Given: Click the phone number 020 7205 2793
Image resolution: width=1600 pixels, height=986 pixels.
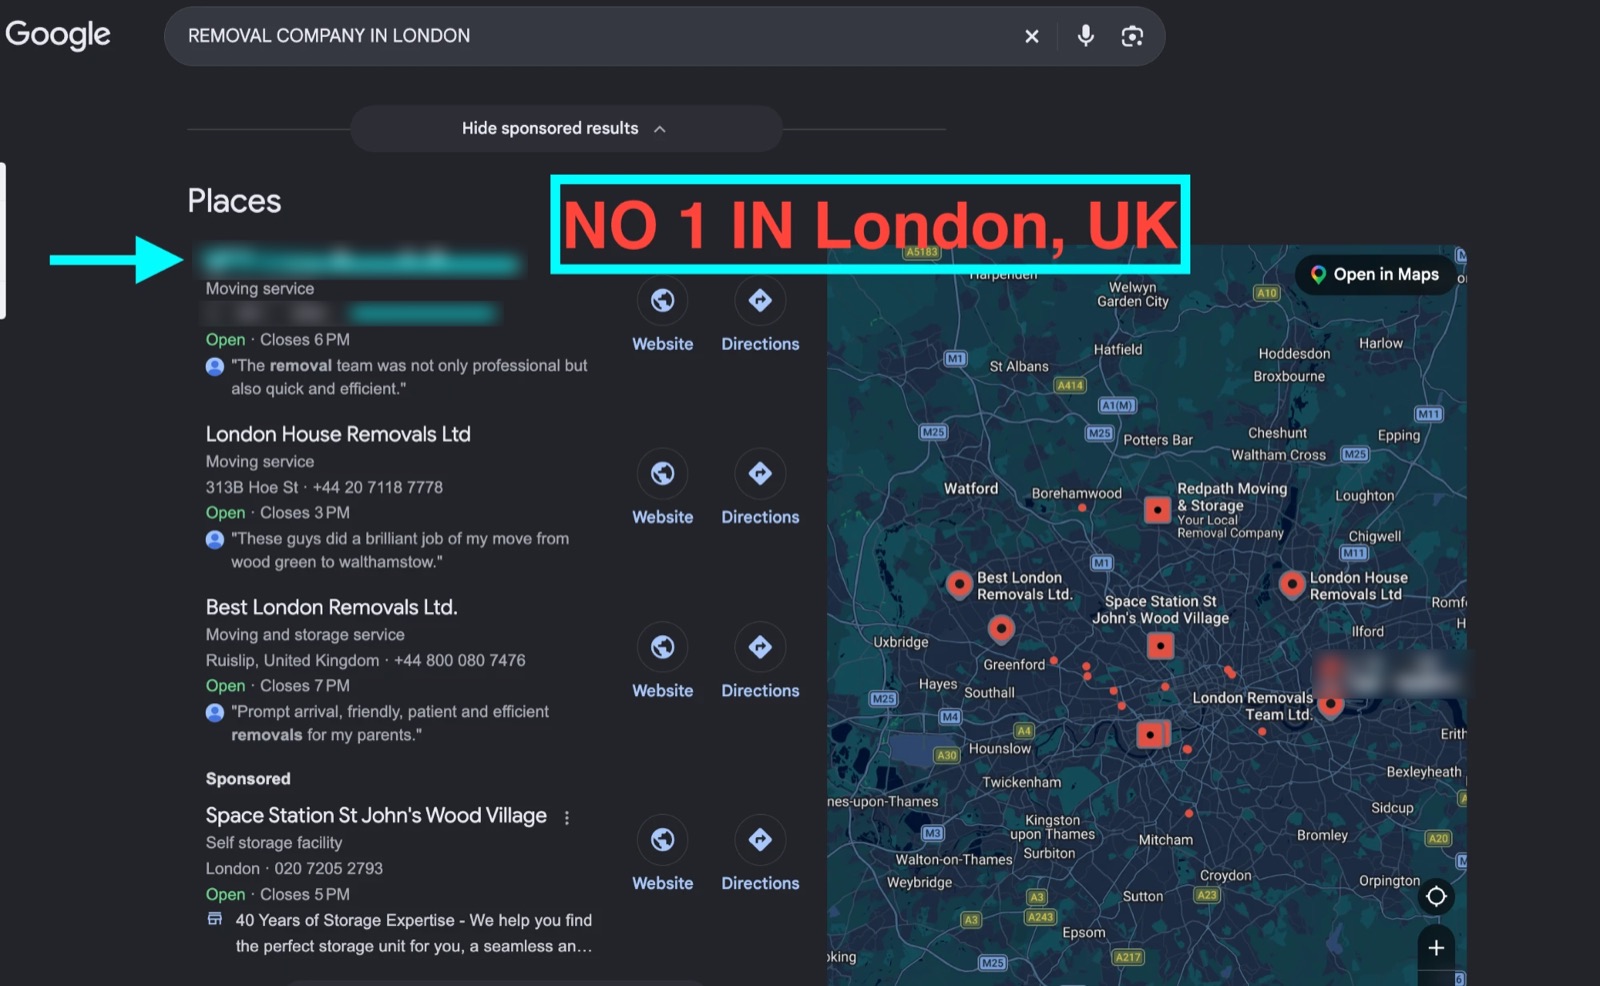Looking at the screenshot, I should tap(329, 868).
